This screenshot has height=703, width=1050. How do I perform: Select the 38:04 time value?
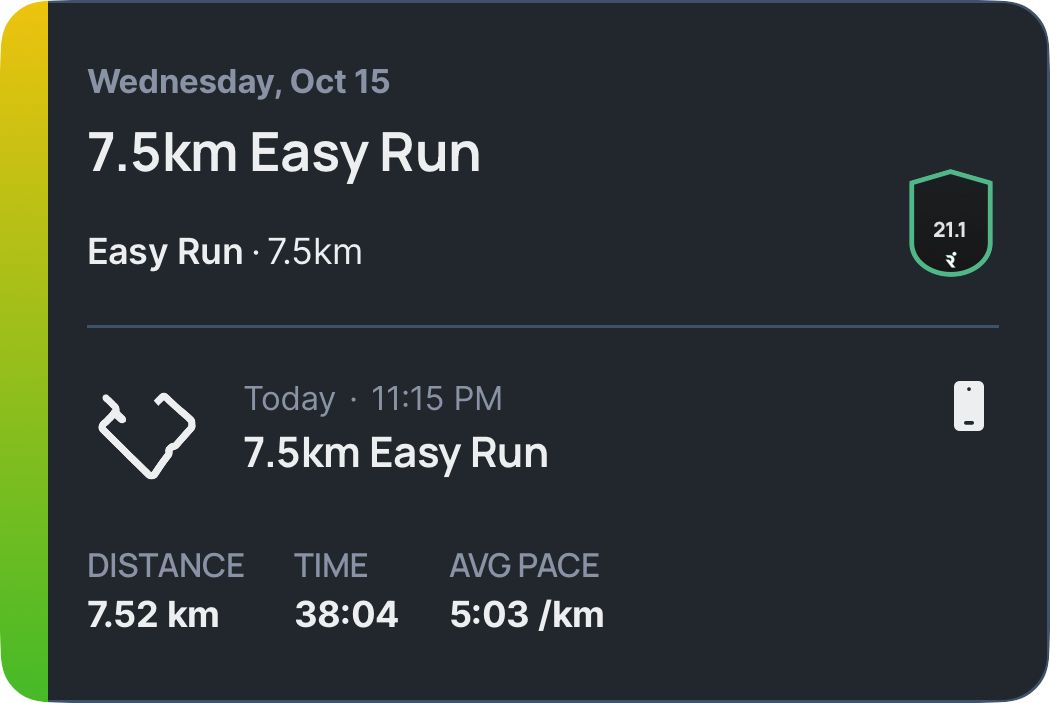[346, 614]
